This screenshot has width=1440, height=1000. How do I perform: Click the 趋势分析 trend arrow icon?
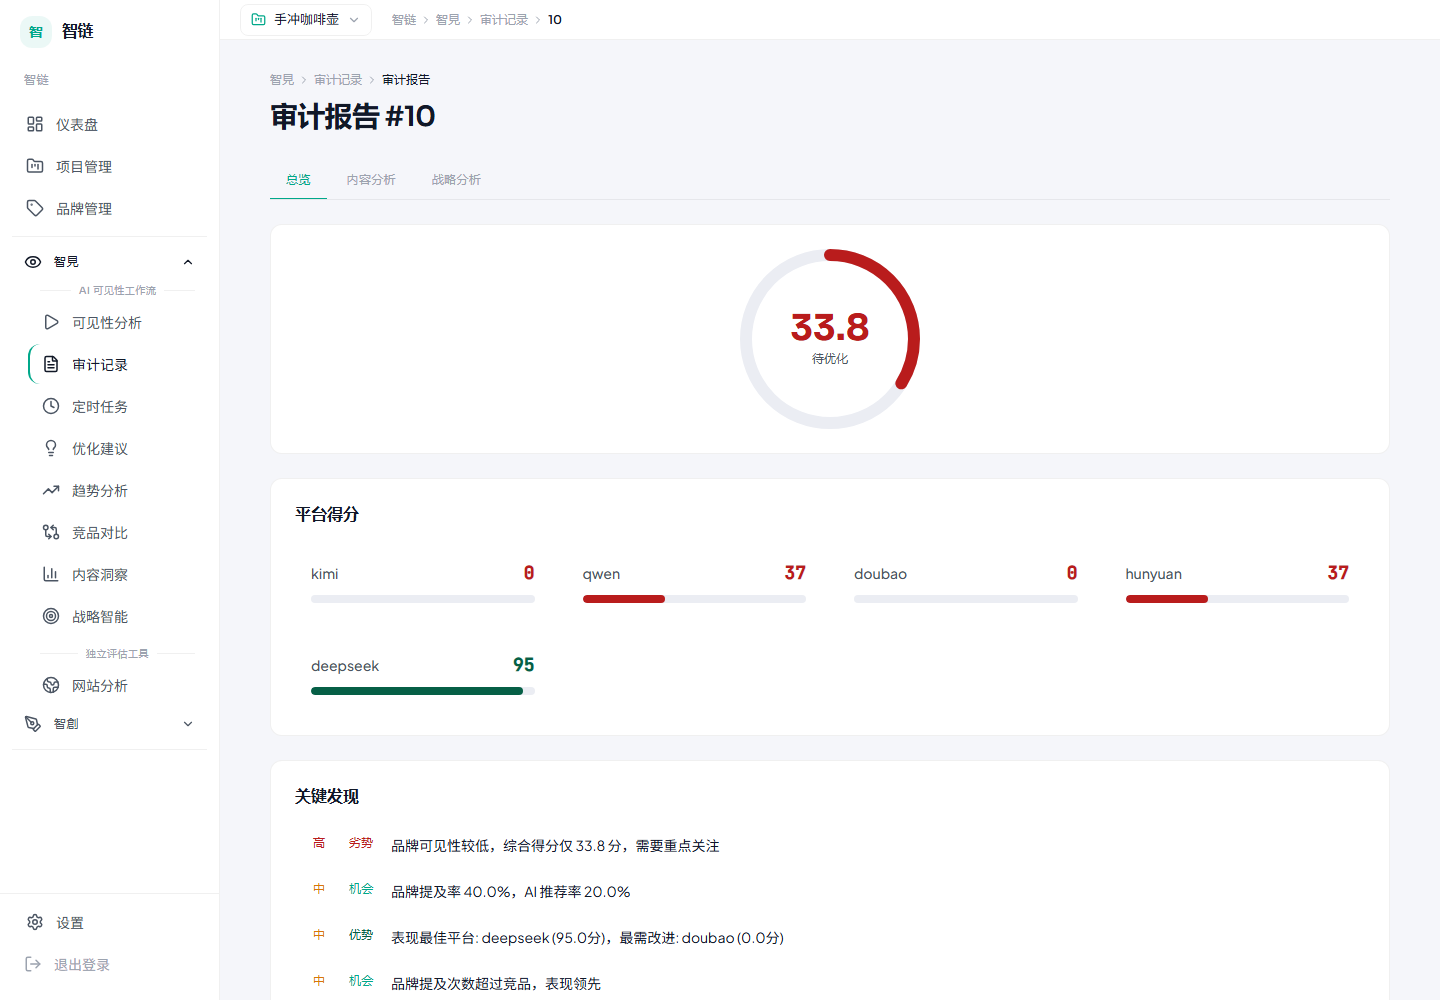click(51, 490)
